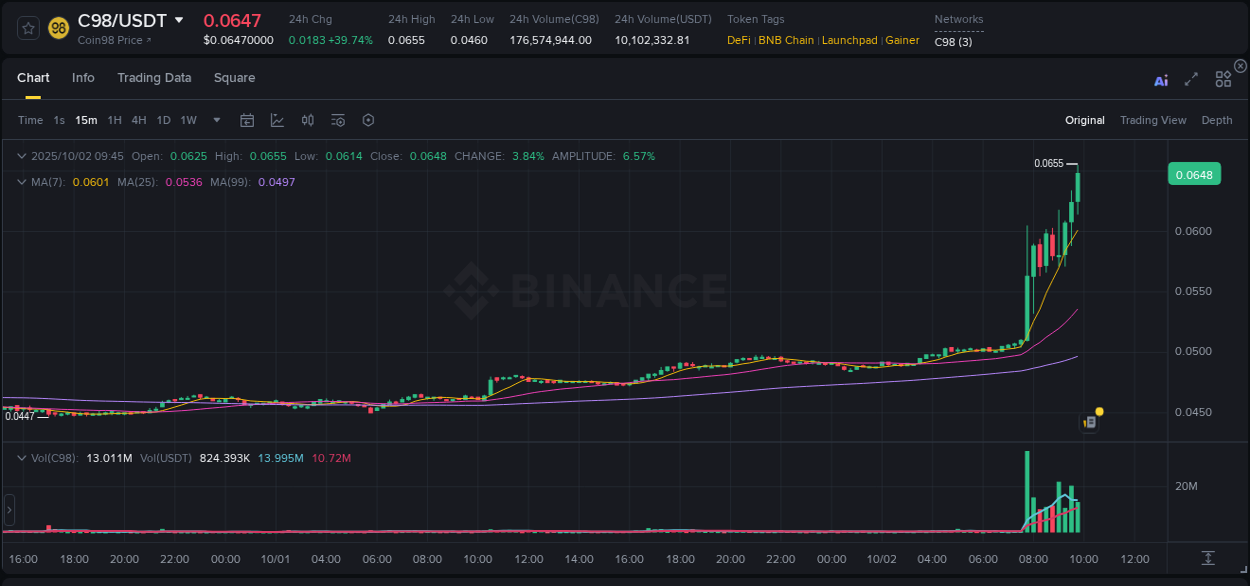
Task: Switch chart mode to Depth
Action: [1216, 120]
